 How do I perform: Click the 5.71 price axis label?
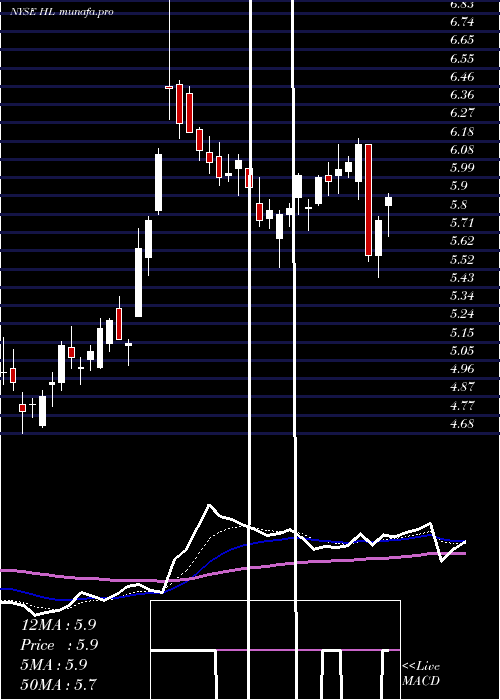462,223
